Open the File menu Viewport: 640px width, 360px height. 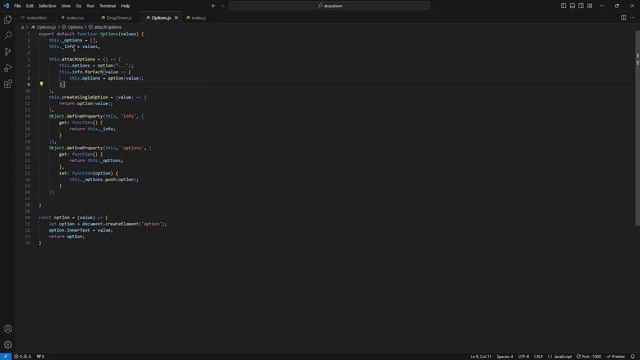18,6
